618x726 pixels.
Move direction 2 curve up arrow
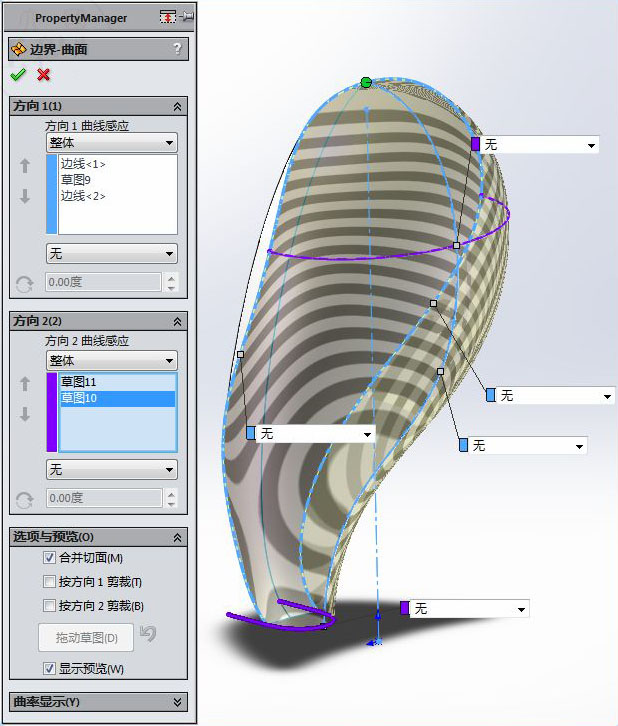pos(25,383)
